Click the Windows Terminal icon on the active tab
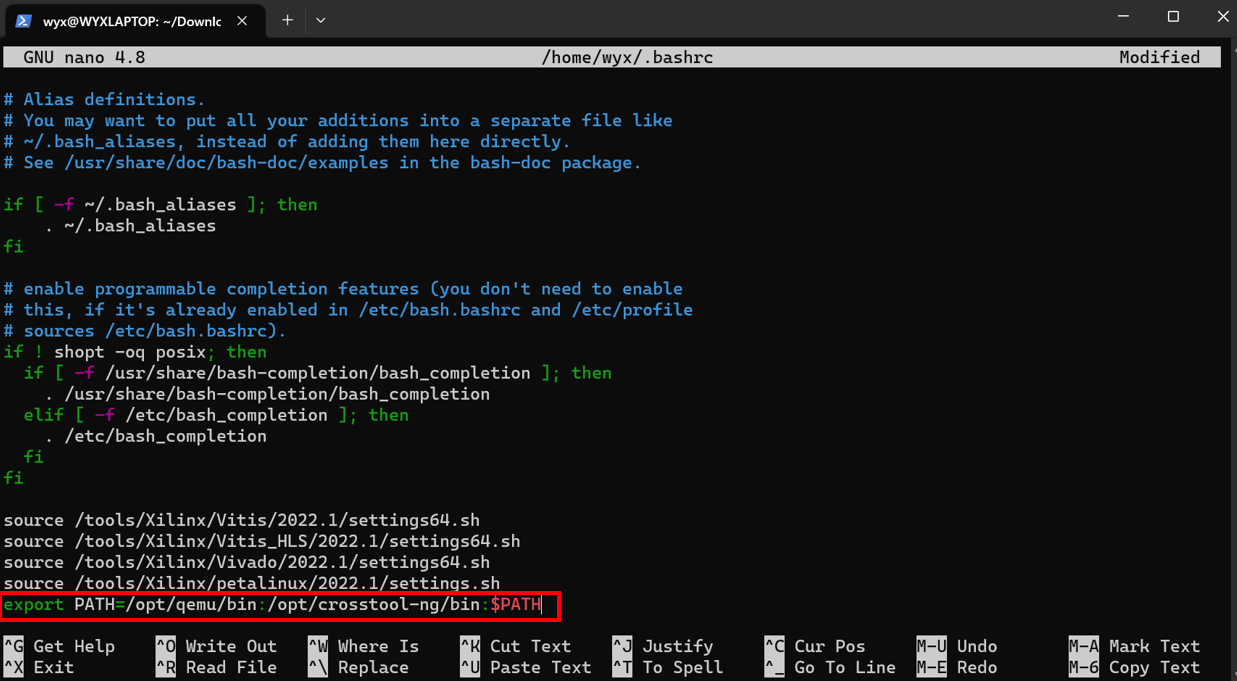Viewport: 1237px width, 681px height. click(x=22, y=20)
